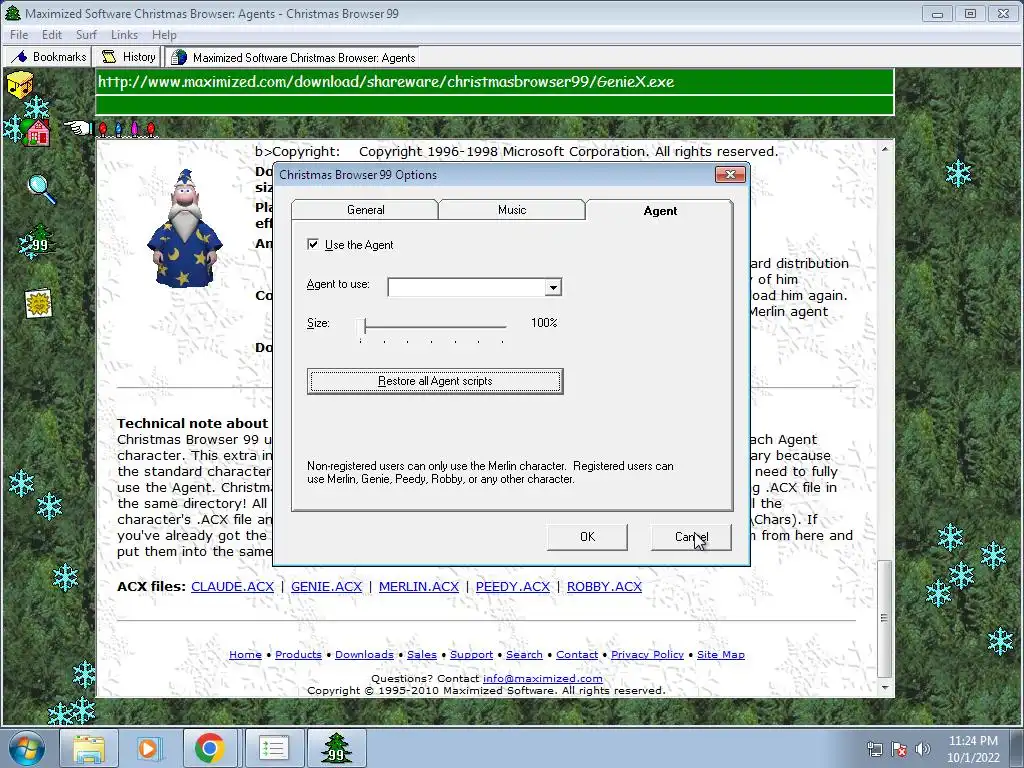The height and width of the screenshot is (768, 1024).
Task: Click the scrollbar up arrow
Action: tap(885, 150)
